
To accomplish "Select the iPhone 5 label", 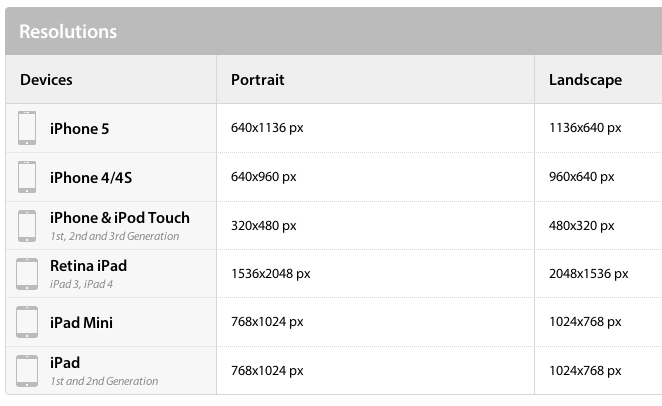I will click(x=79, y=129).
